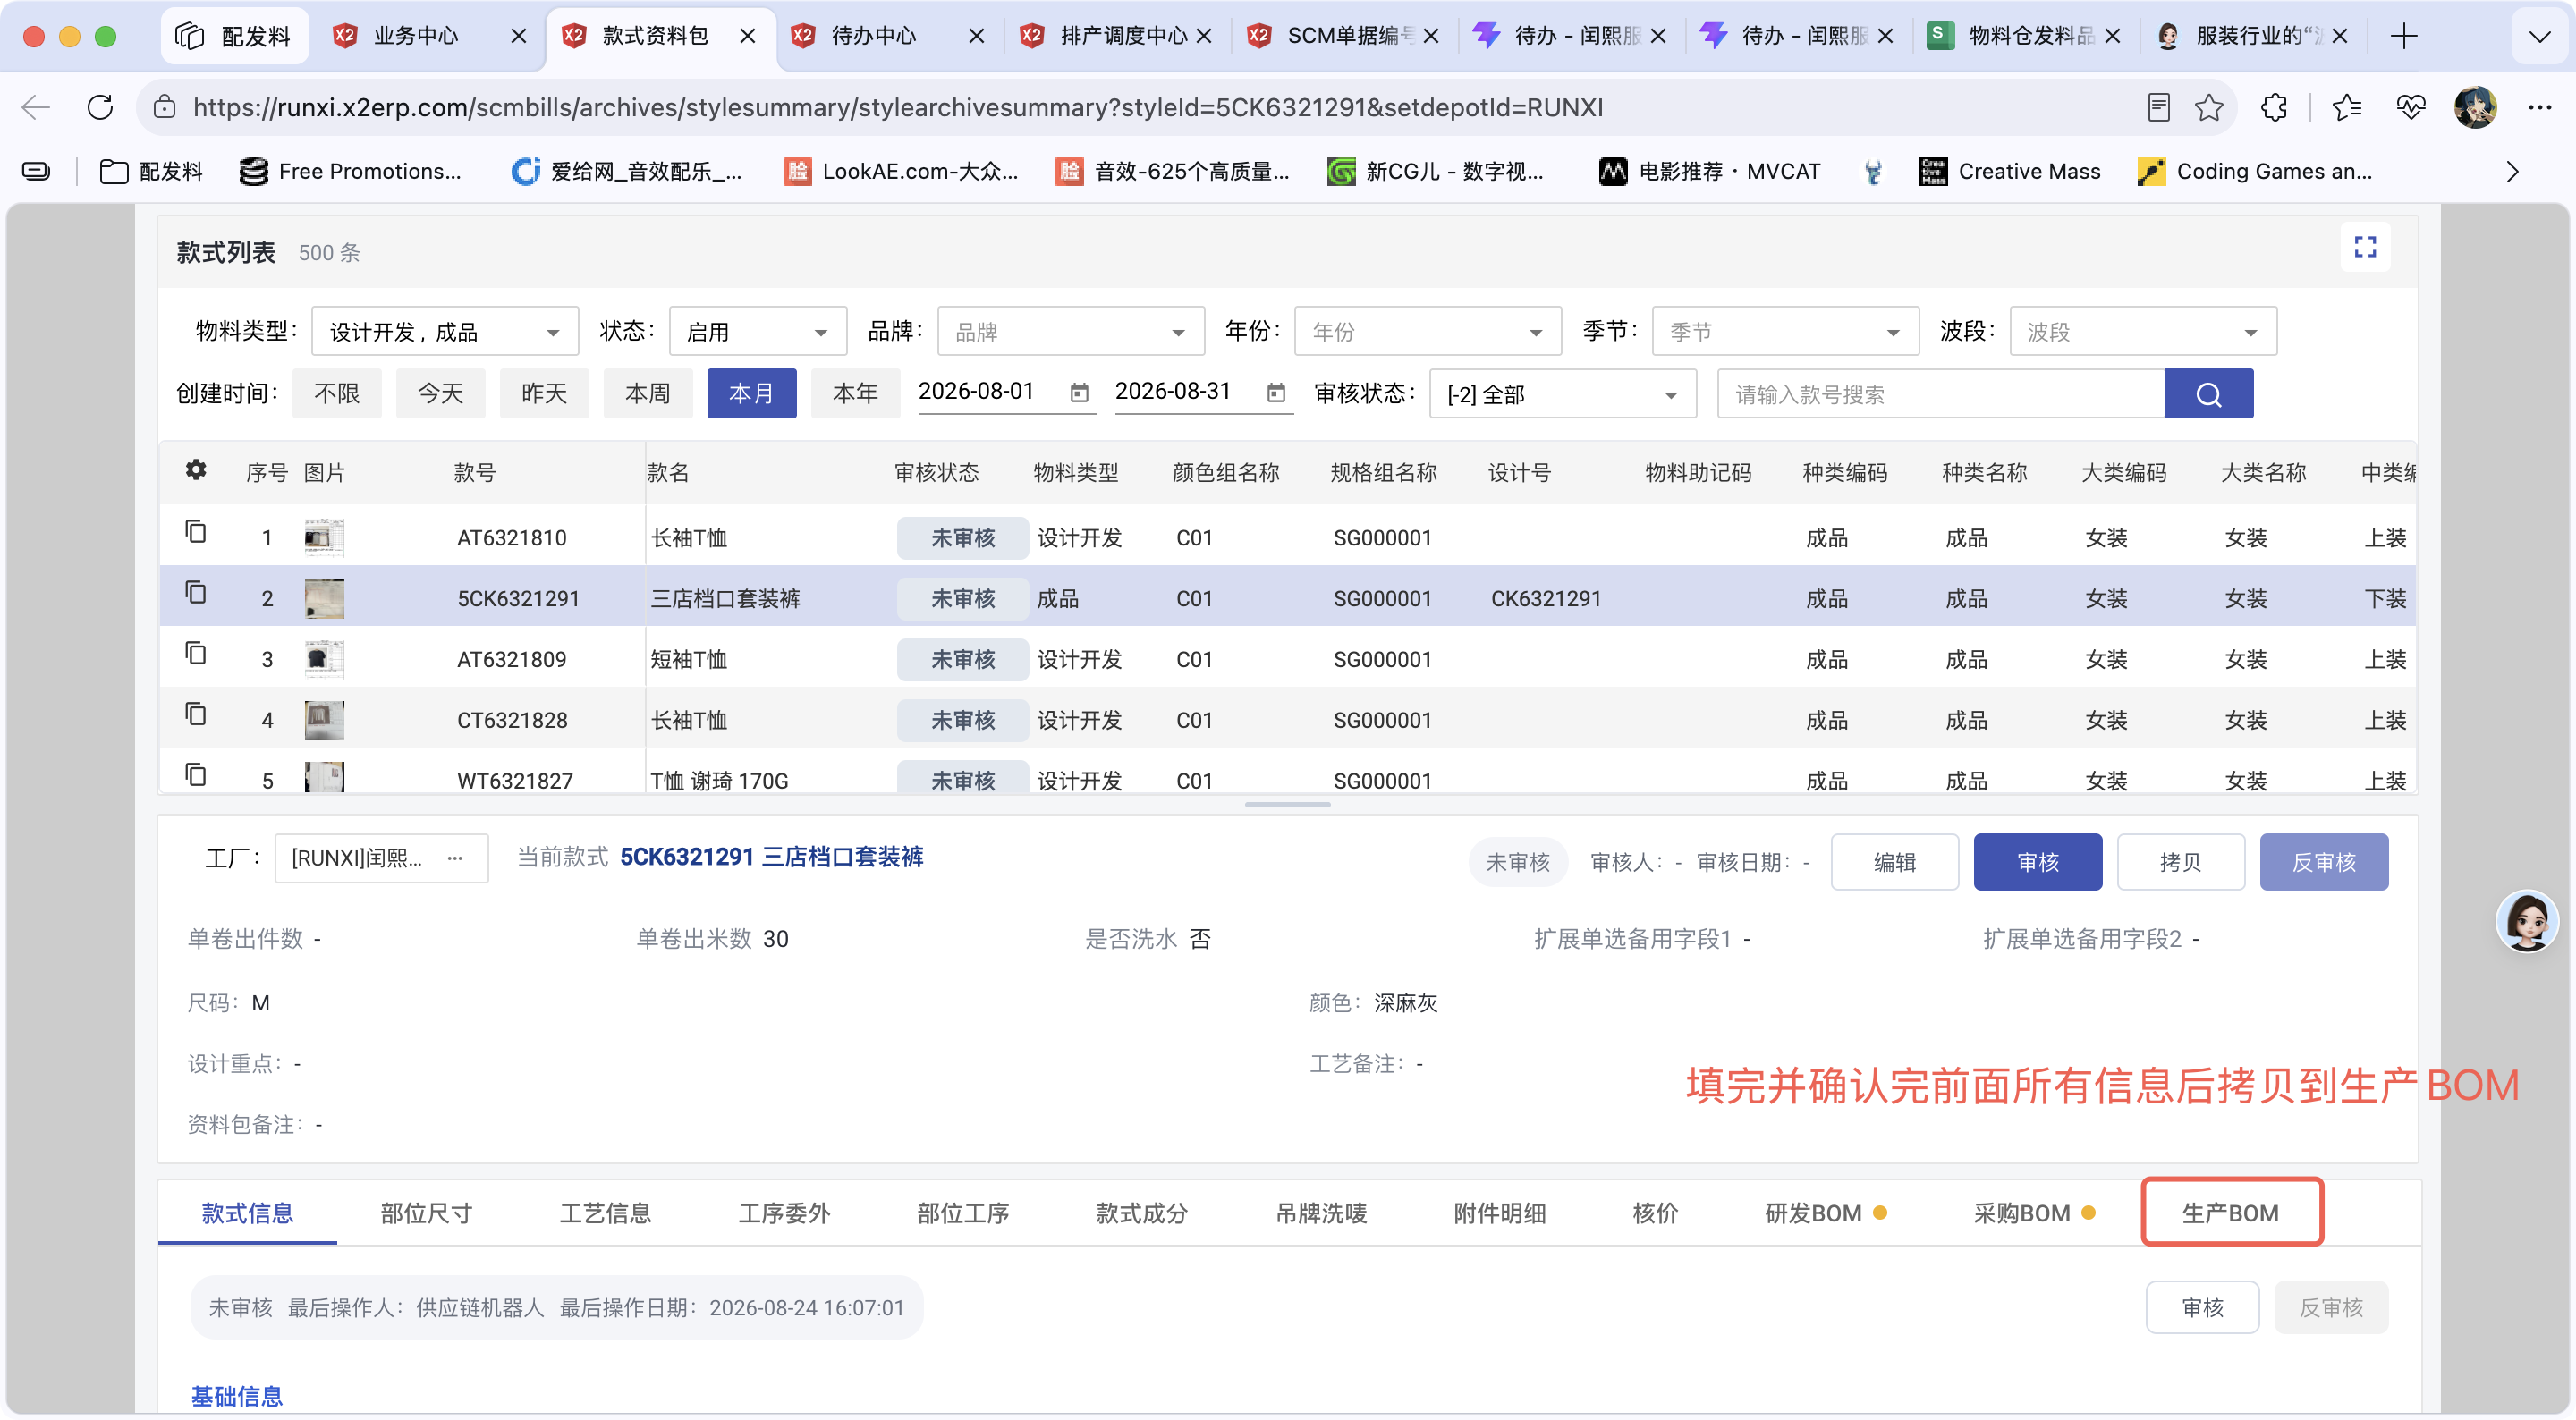Click the blue 反审核 button in header
Screen dimensions: 2576x1420
pos(2324,862)
